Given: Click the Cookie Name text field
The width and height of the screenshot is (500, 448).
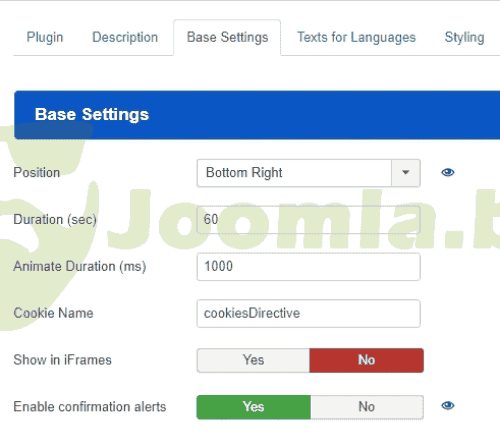Looking at the screenshot, I should 308,313.
